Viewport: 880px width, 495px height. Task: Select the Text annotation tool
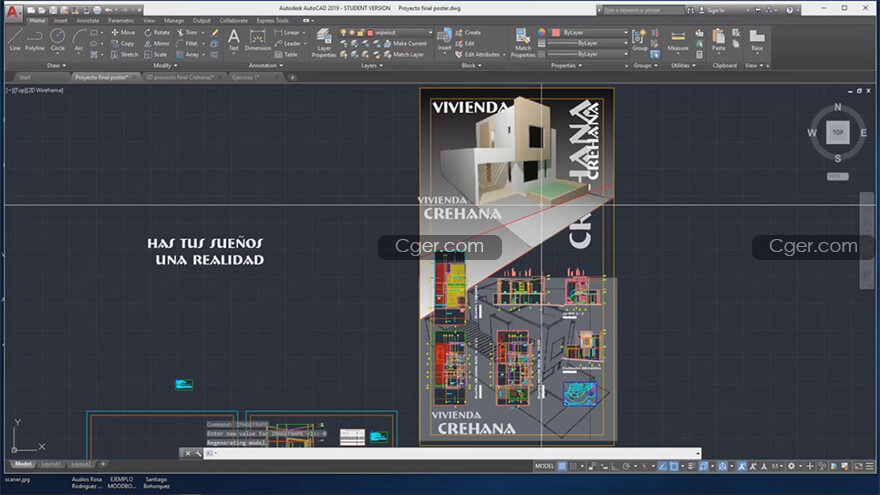tap(233, 40)
